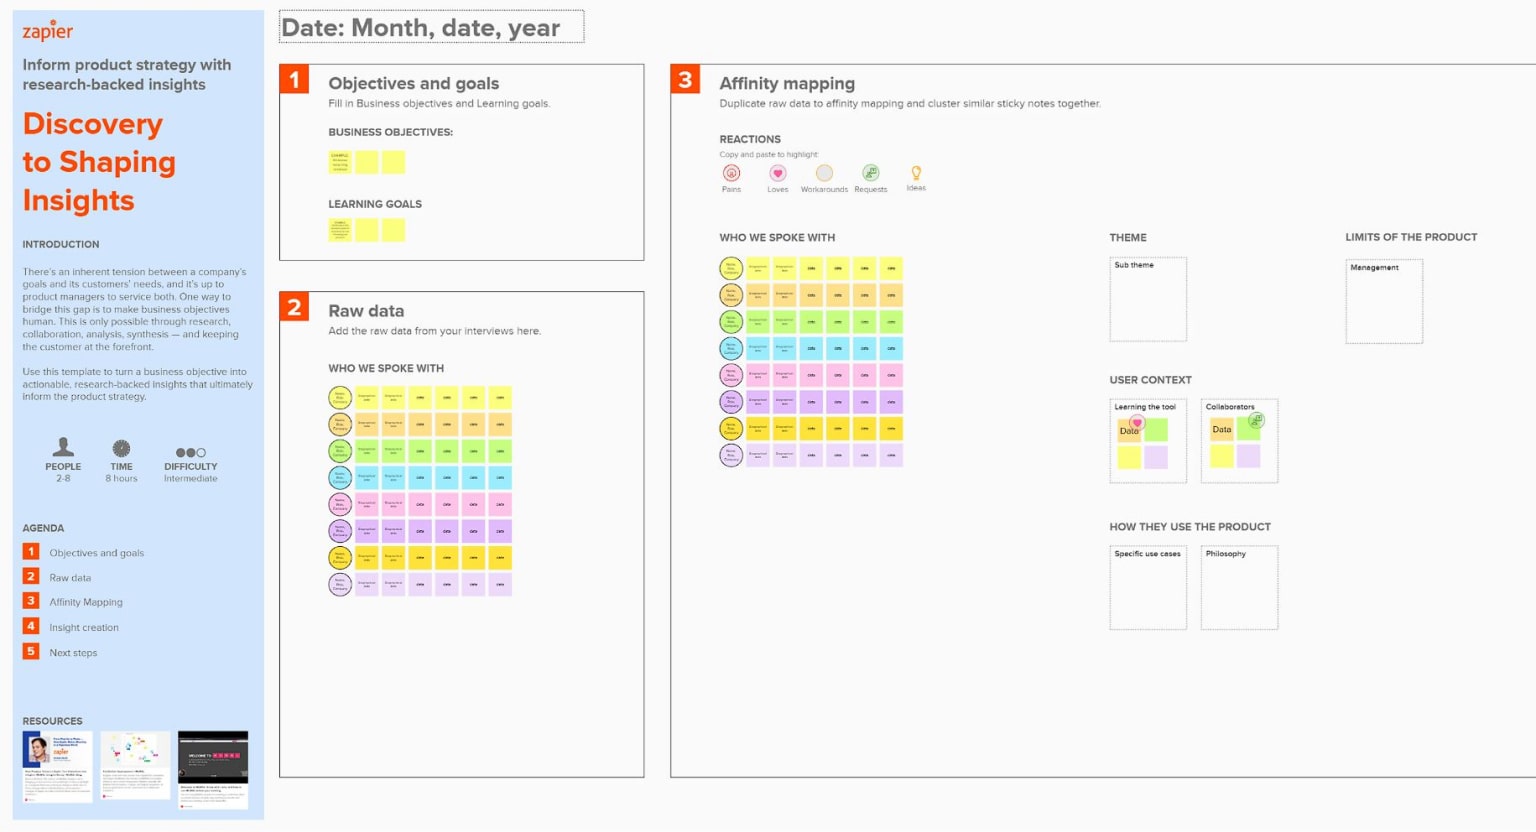Select the Pains reaction icon
Viewport: 1536px width, 832px height.
[731, 174]
